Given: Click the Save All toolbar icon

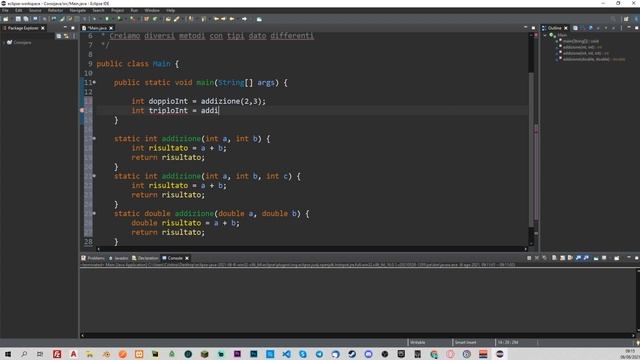Looking at the screenshot, I should point(26,19).
